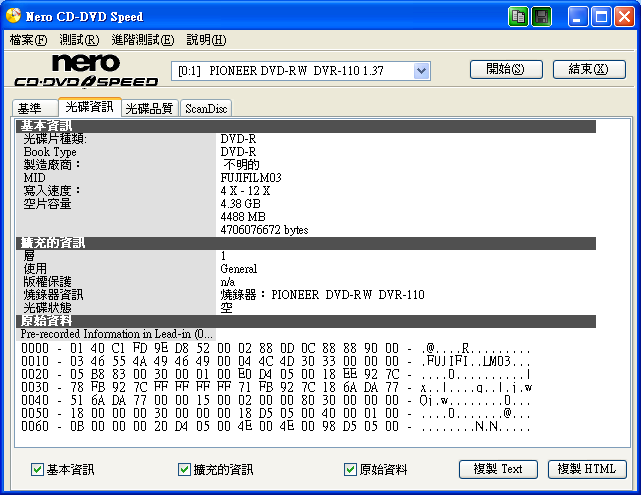Click the hex row starting 0030
The image size is (641, 495).
point(276,387)
